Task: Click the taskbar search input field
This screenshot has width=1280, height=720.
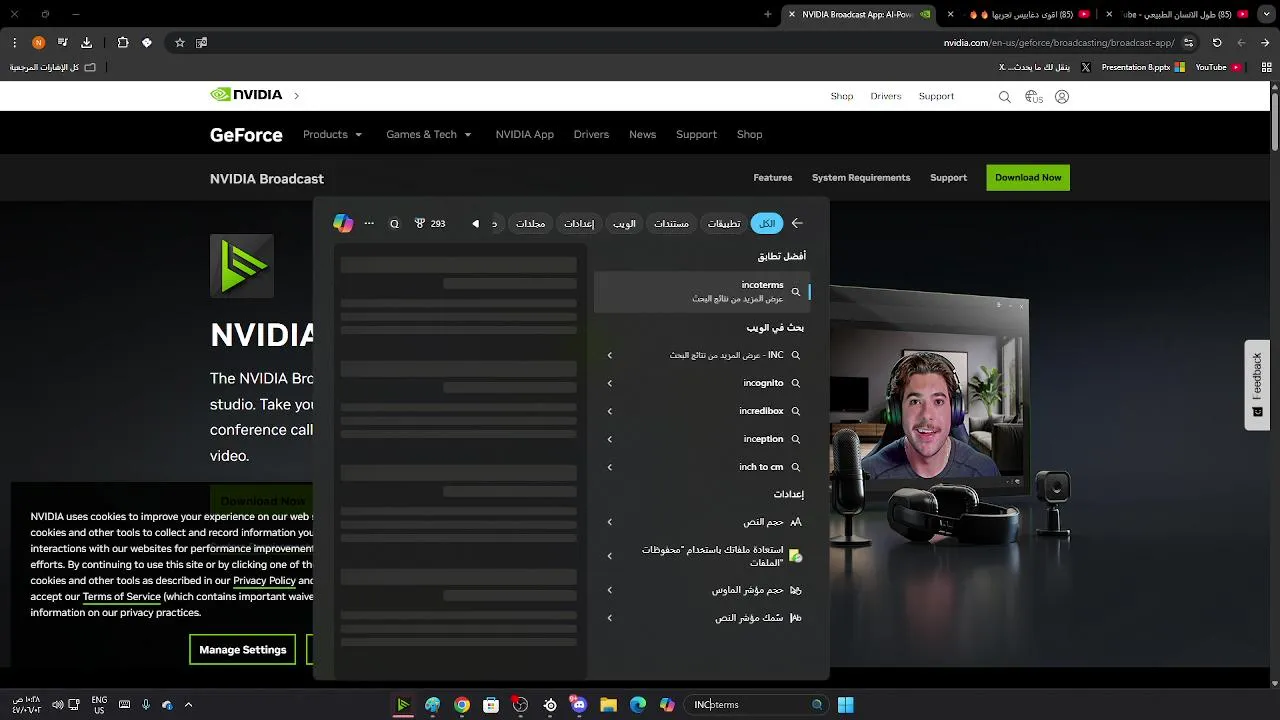Action: [758, 705]
